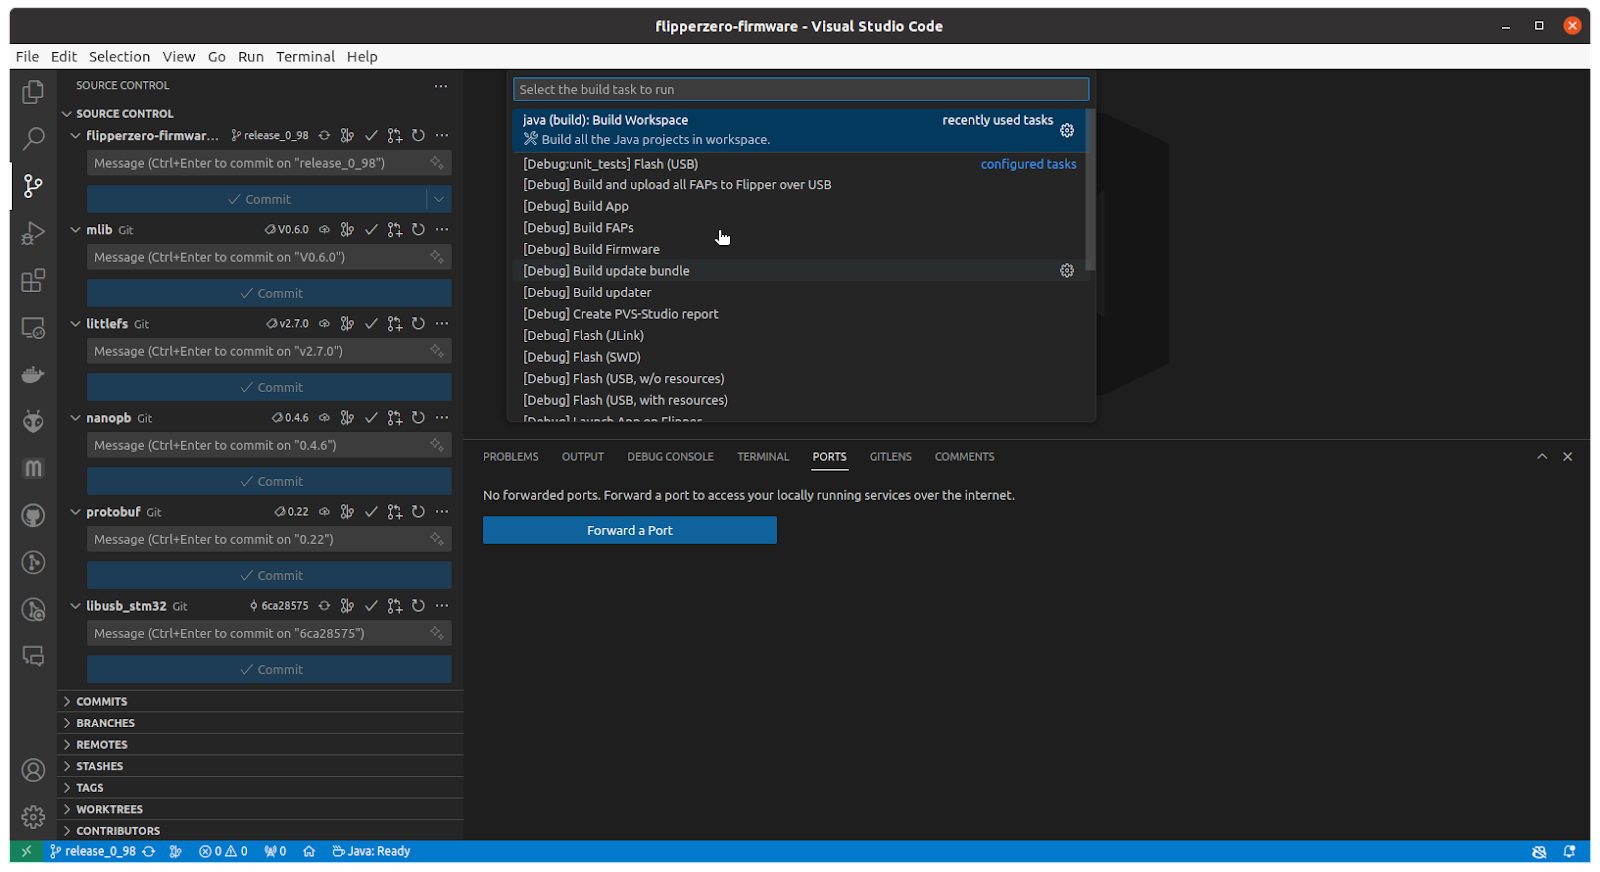Open the Terminal menu

pyautogui.click(x=305, y=57)
